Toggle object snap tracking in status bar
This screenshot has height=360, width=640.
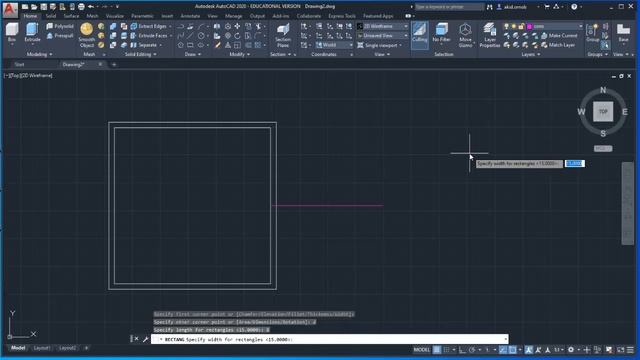point(503,350)
